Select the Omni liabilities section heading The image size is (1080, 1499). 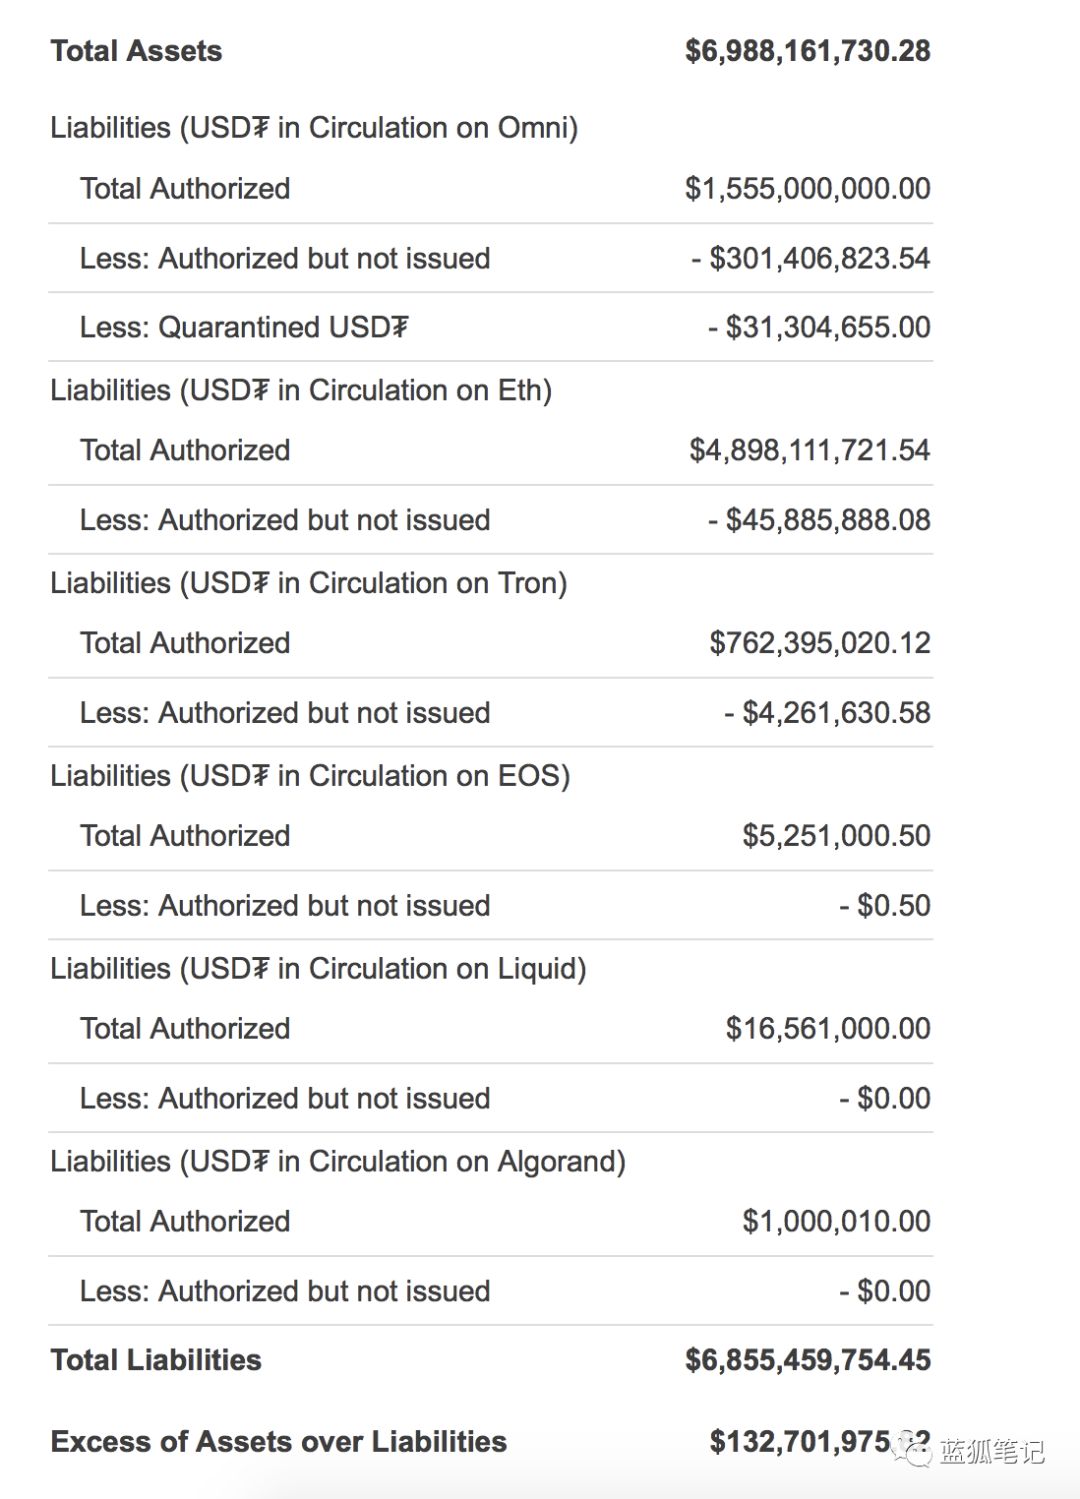click(x=314, y=128)
